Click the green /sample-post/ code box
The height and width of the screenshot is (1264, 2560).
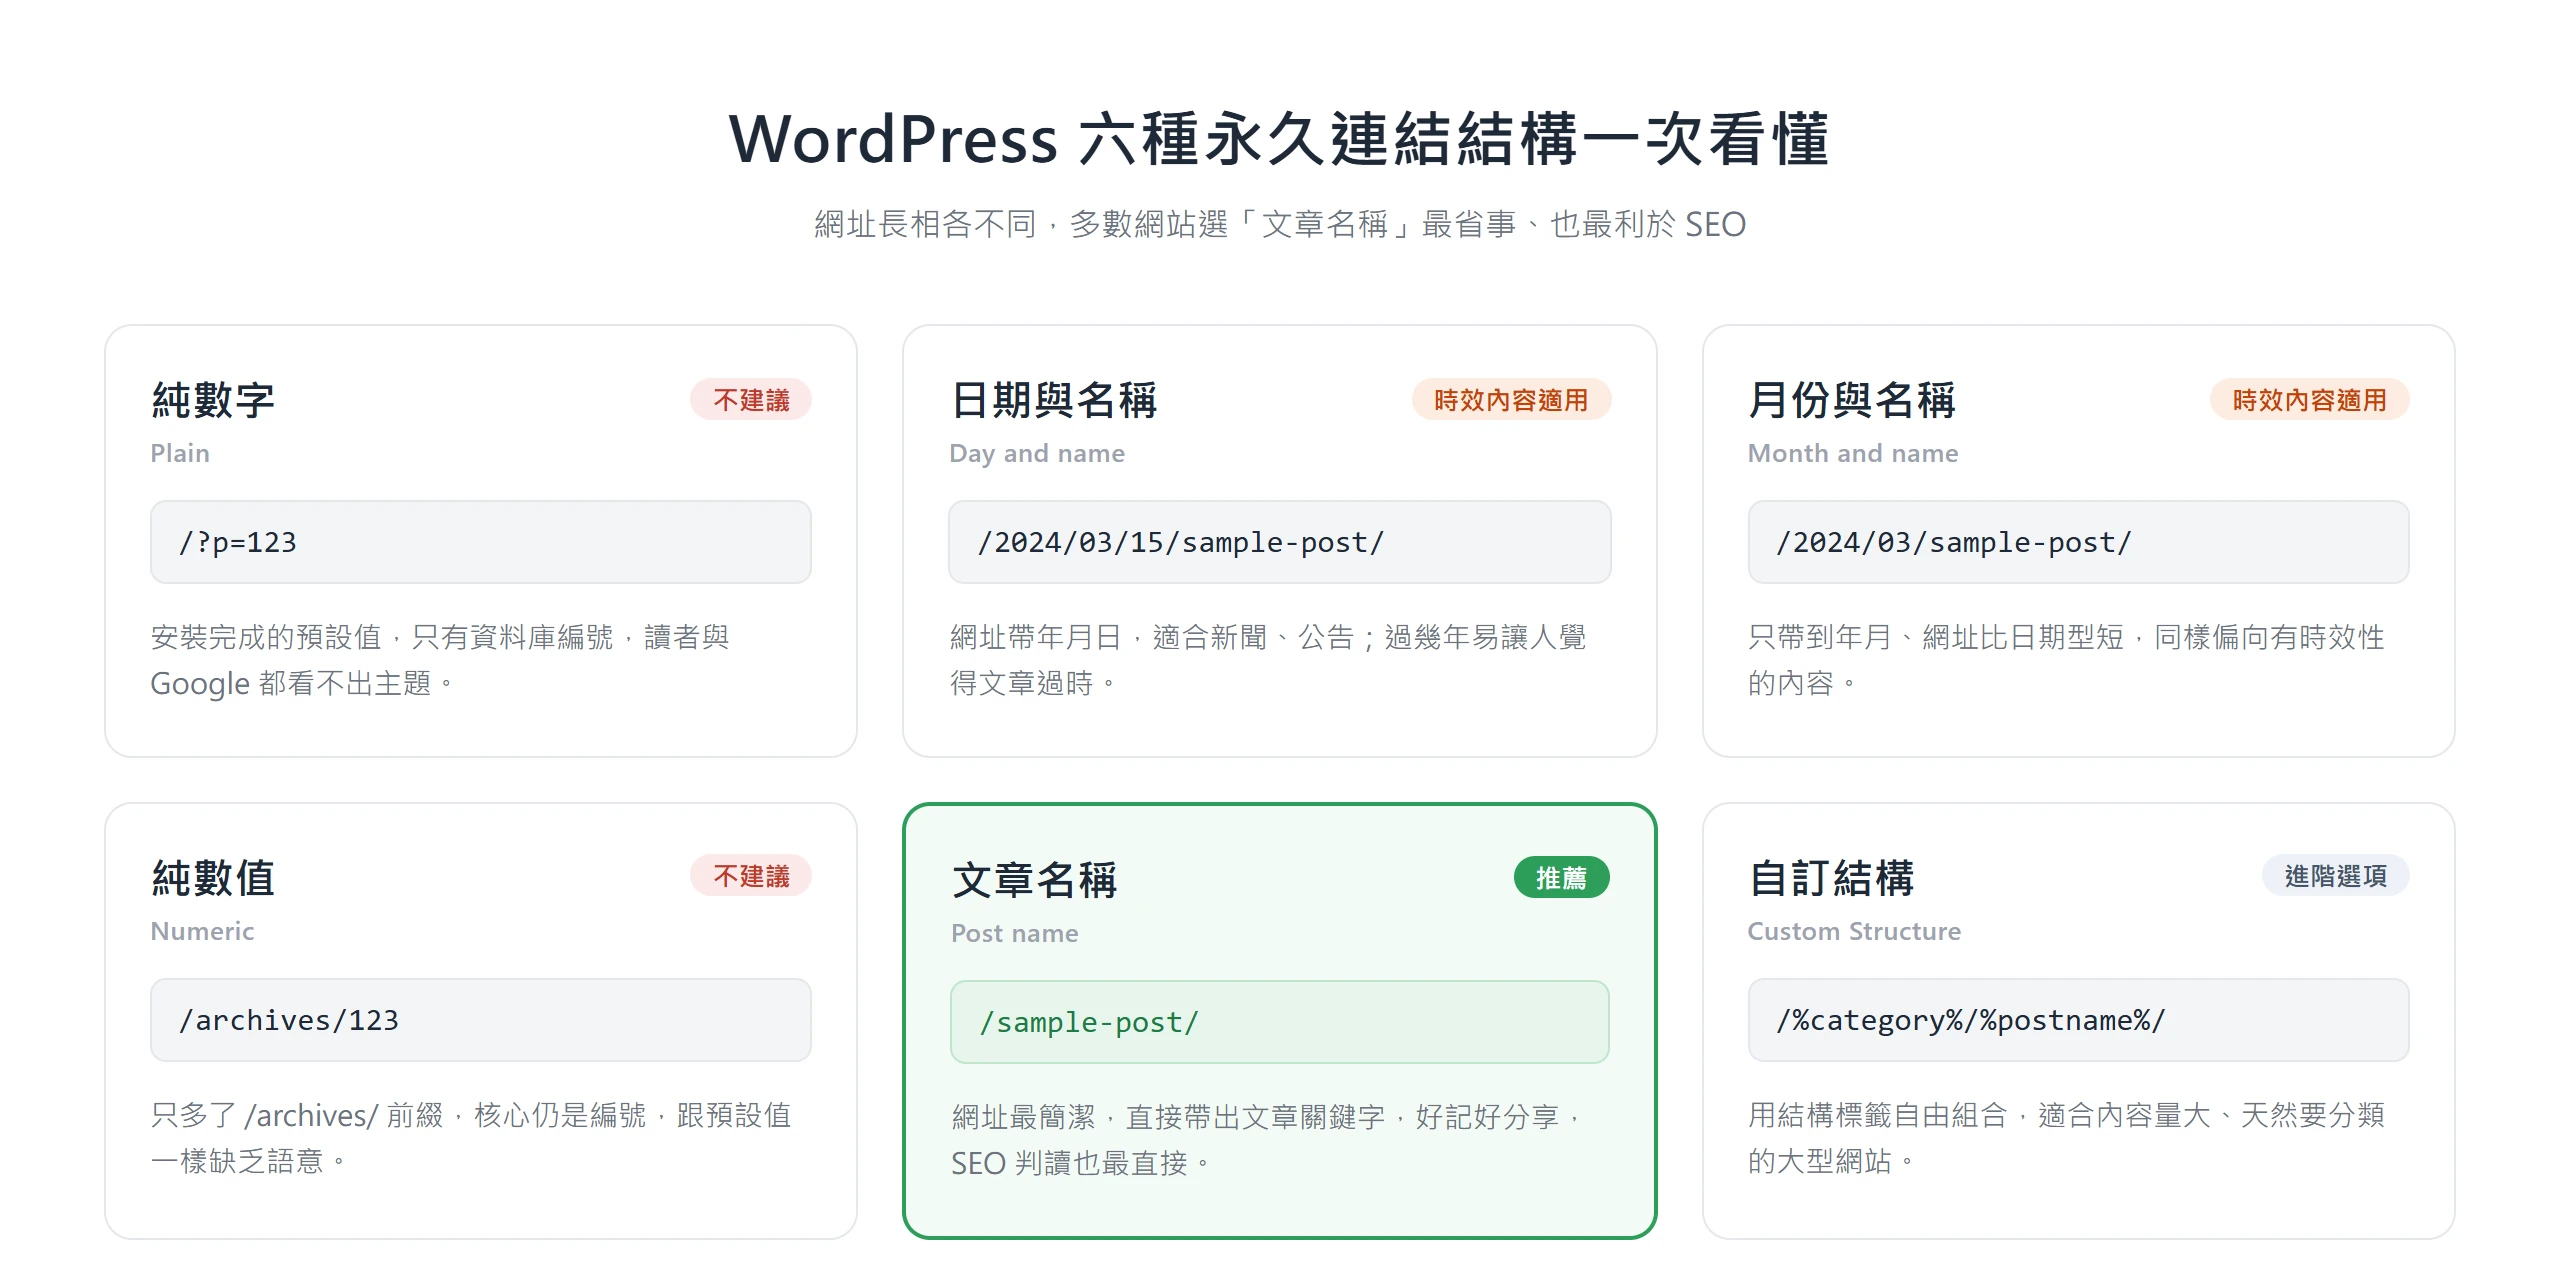(x=1279, y=1022)
